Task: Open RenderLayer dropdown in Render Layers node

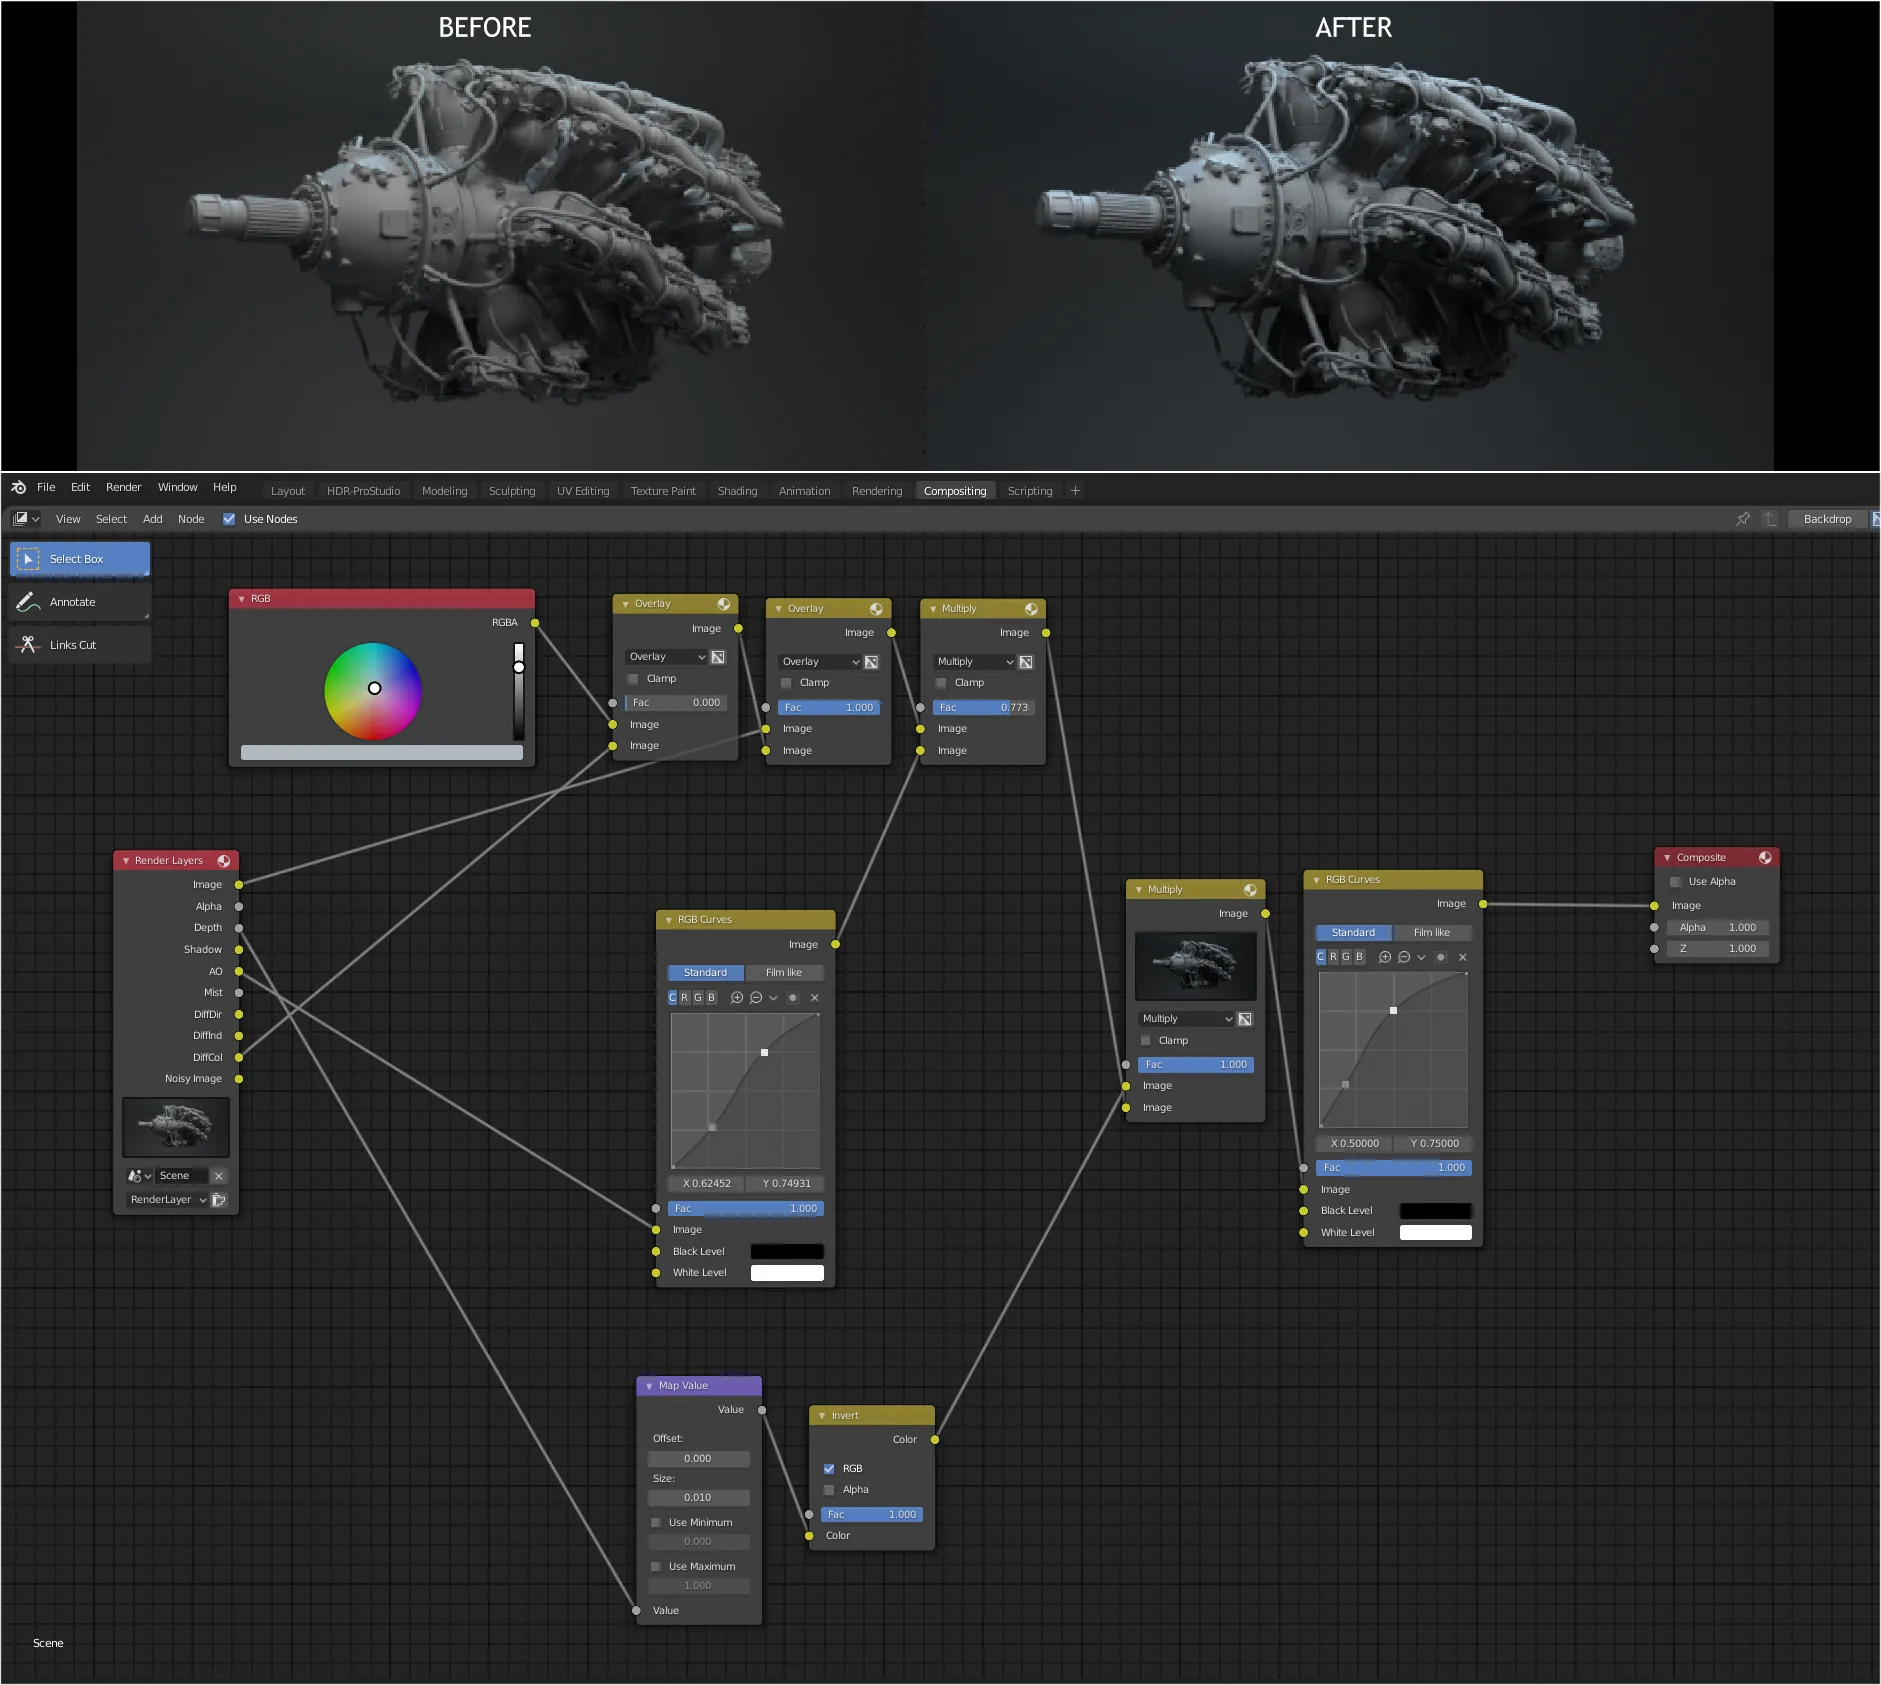Action: pos(167,1200)
